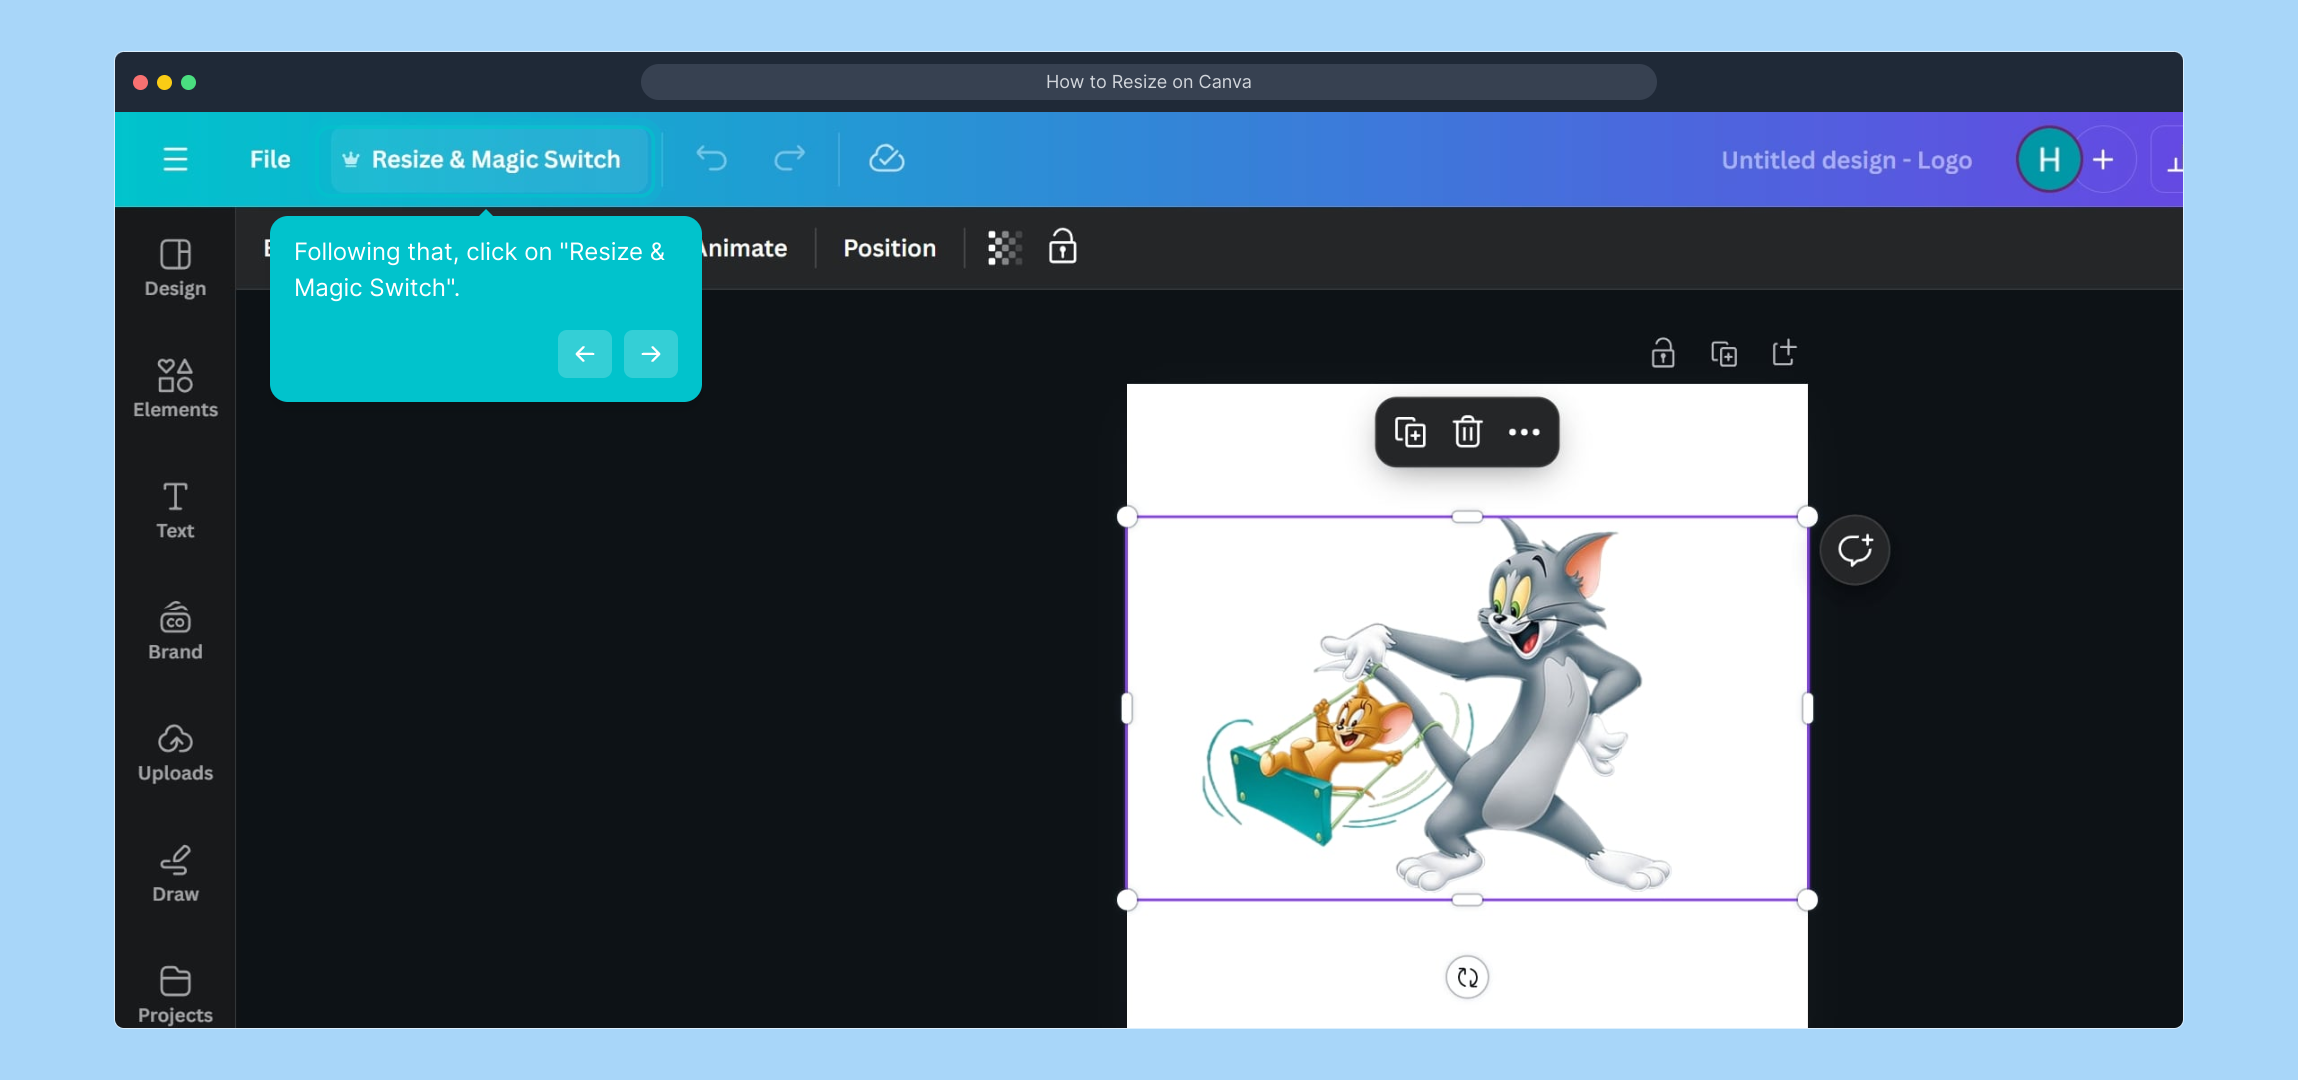Click the undo arrow icon
The width and height of the screenshot is (2298, 1080).
(x=711, y=158)
